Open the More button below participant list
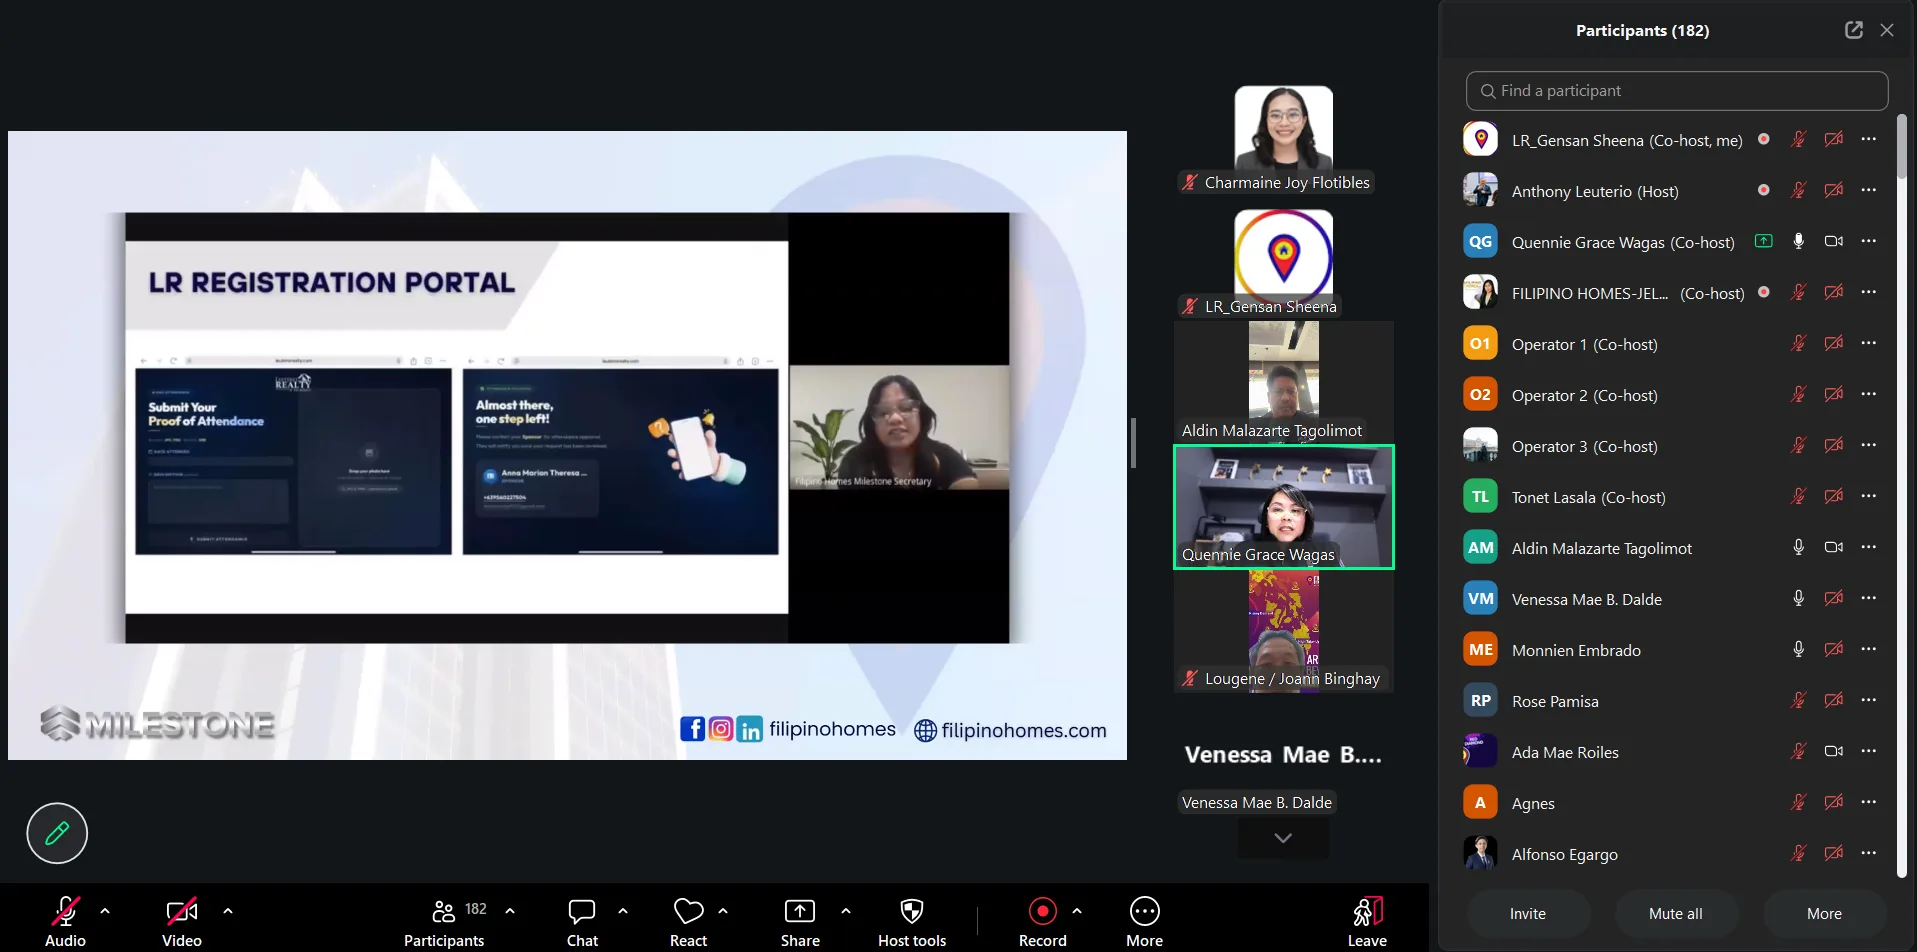The width and height of the screenshot is (1917, 952). coord(1825,914)
